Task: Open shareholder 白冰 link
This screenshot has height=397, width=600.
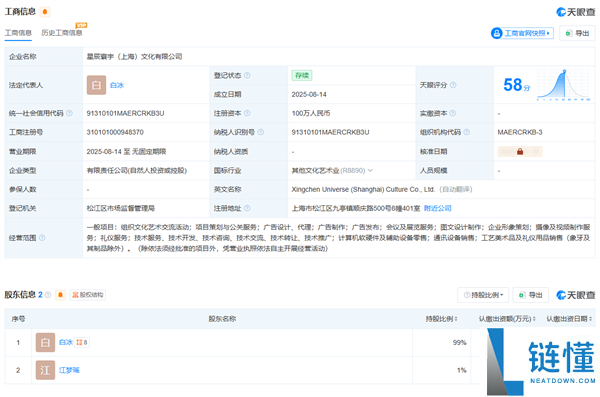Action: coord(66,342)
